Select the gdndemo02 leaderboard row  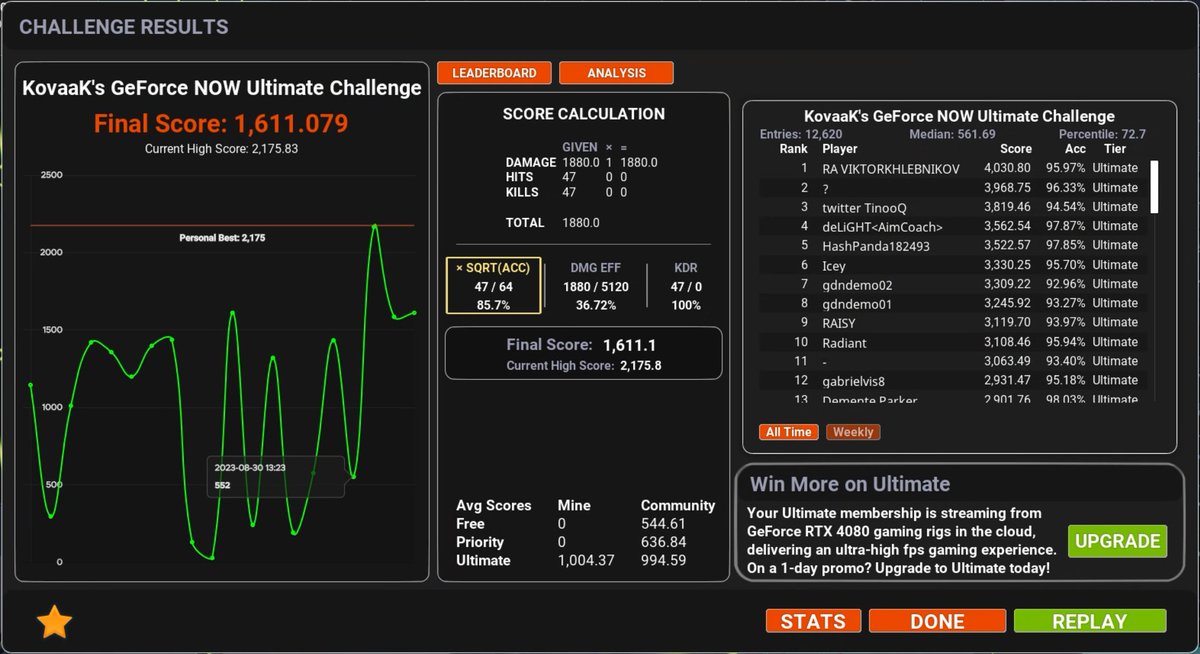(955, 284)
